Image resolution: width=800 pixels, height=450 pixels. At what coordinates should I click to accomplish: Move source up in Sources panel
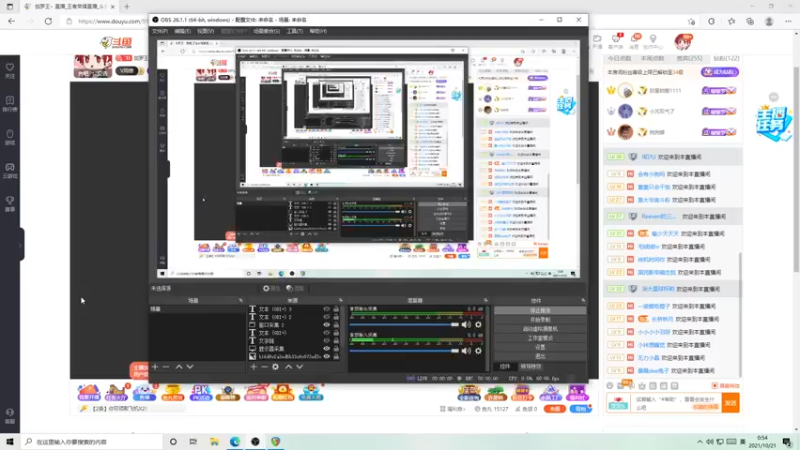[x=289, y=367]
